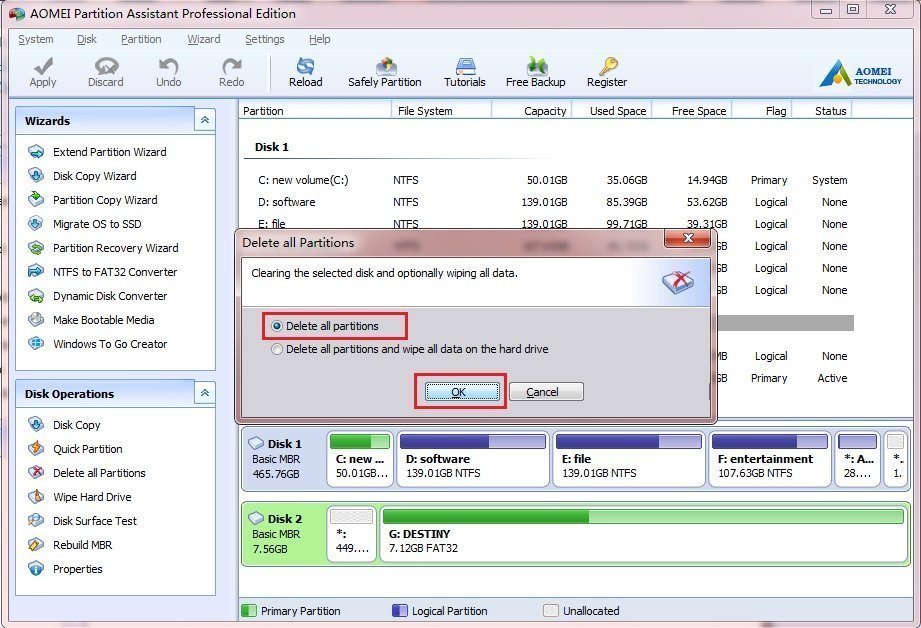
Task: Sort by the Free Space column header
Action: (691, 110)
